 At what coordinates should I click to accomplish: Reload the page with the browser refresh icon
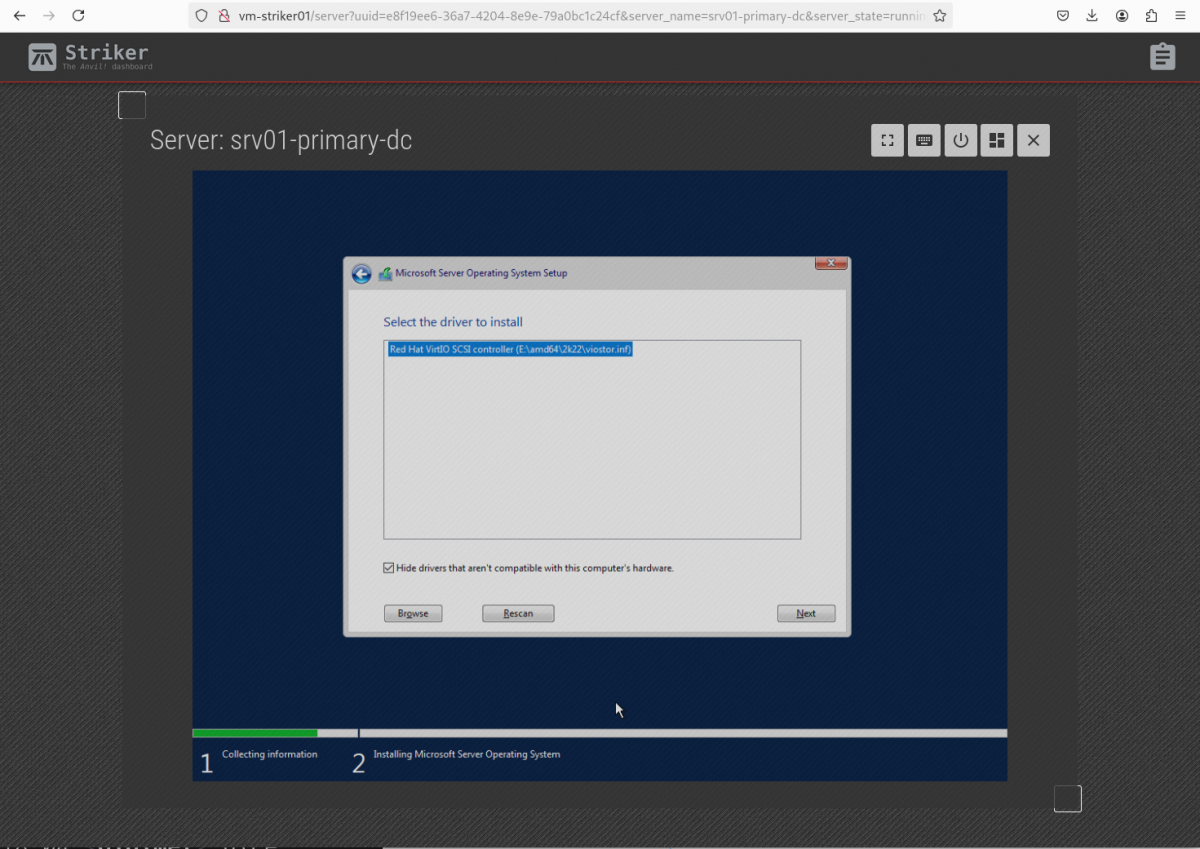[x=78, y=16]
